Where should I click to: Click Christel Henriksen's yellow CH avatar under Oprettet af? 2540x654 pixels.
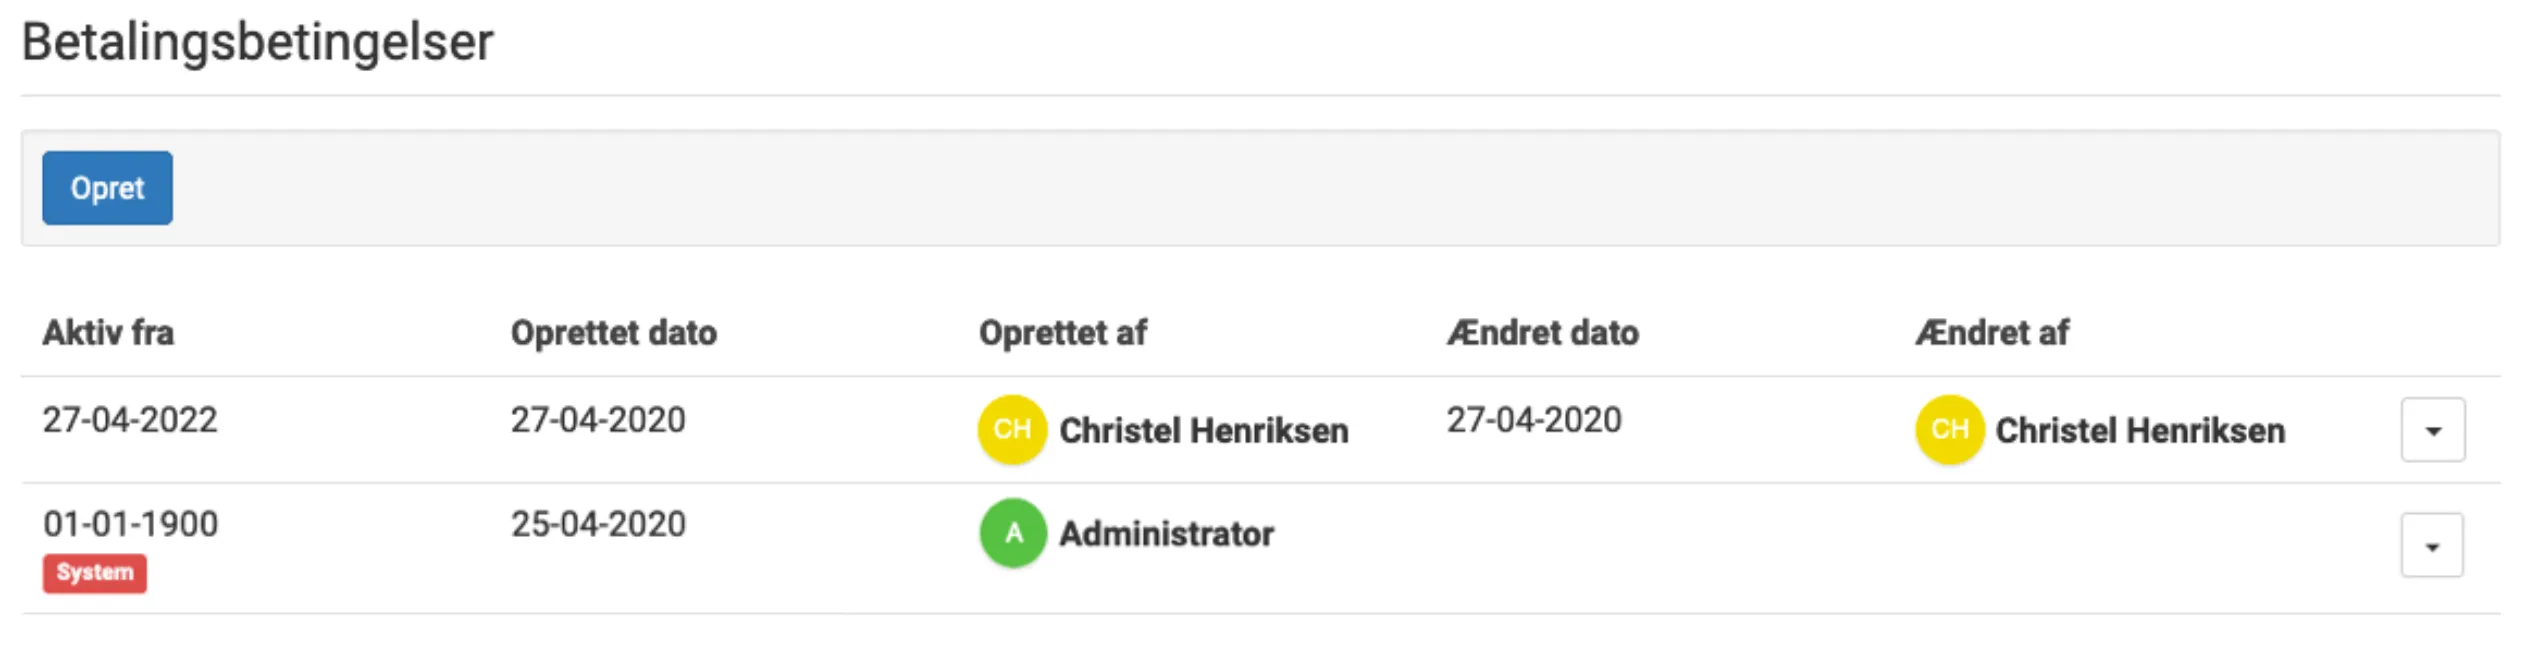coord(1013,428)
